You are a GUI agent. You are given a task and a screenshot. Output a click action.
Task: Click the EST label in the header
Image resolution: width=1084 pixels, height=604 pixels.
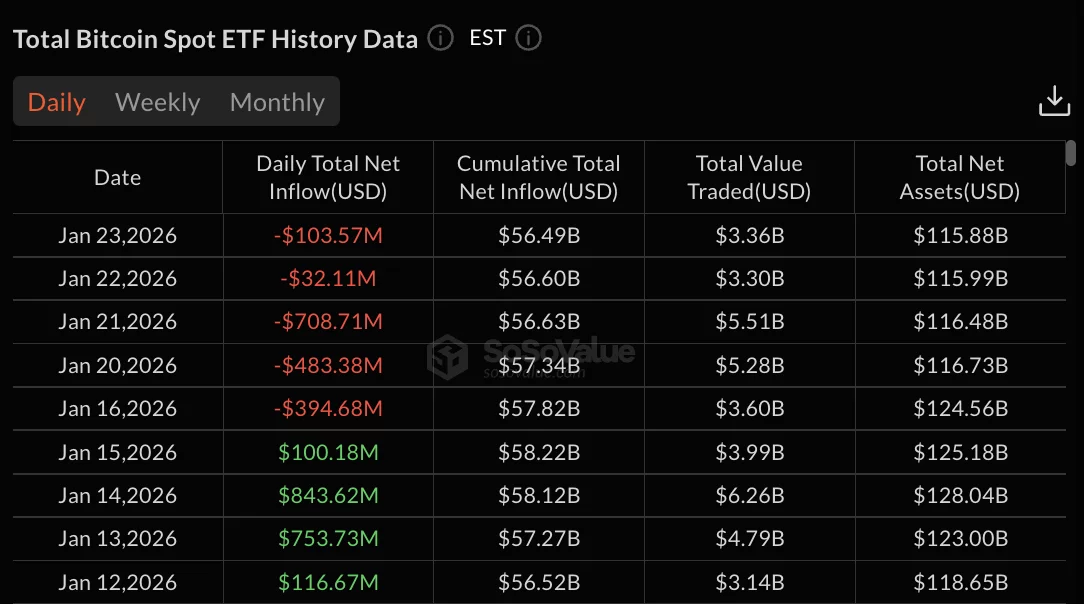(486, 37)
